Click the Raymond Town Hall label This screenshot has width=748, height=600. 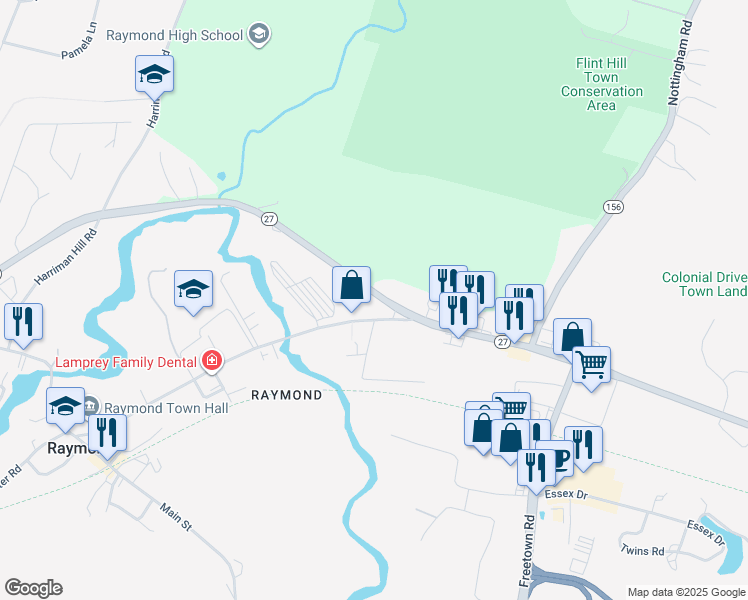coord(166,408)
